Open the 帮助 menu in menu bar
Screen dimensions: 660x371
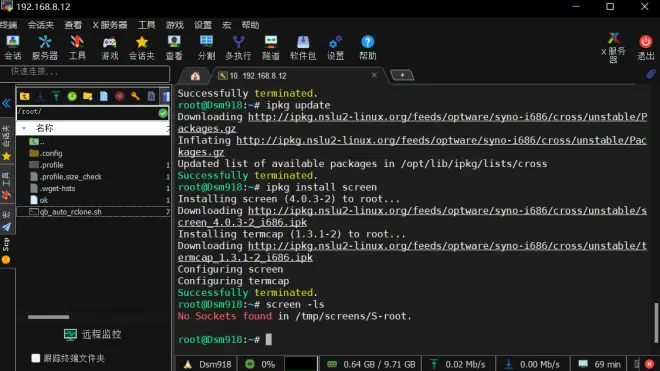pyautogui.click(x=250, y=25)
